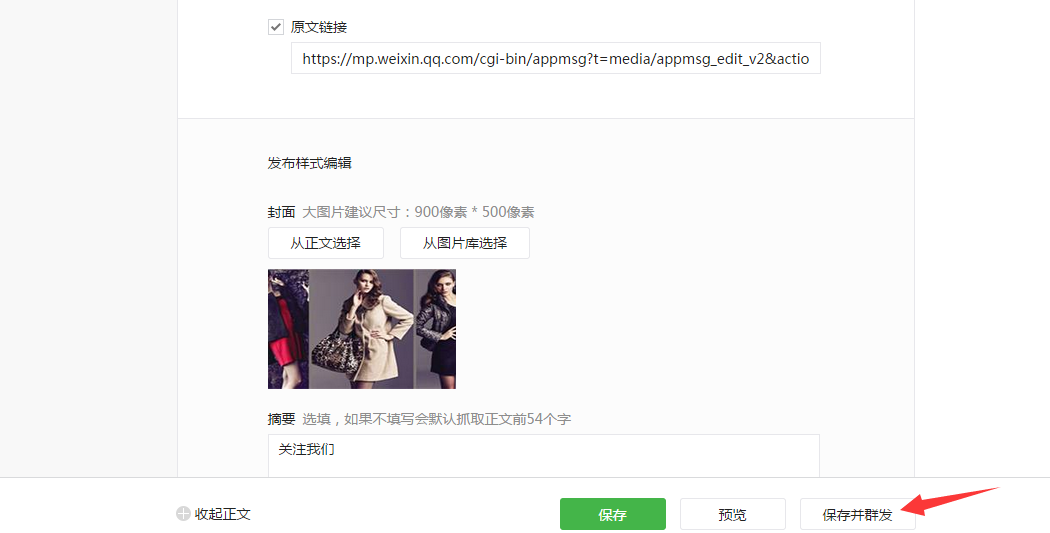Collapse body via 收起正文 text
Screen dimensions: 1050x533
tap(222, 514)
